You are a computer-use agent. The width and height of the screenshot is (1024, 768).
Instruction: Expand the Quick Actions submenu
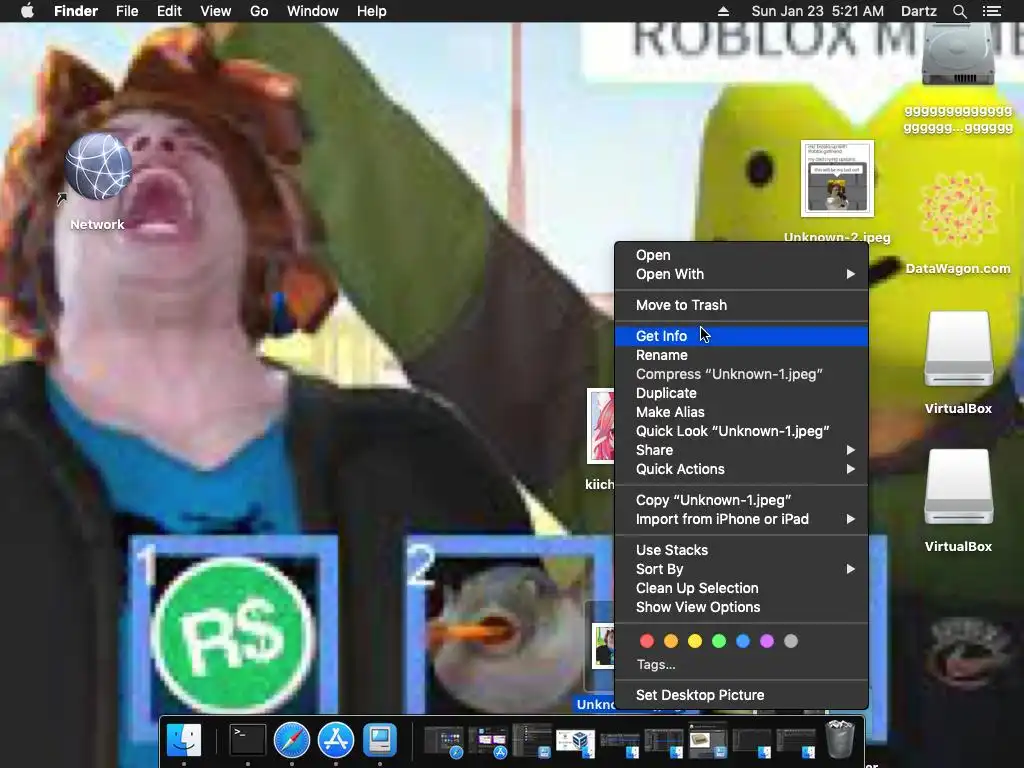(x=741, y=469)
